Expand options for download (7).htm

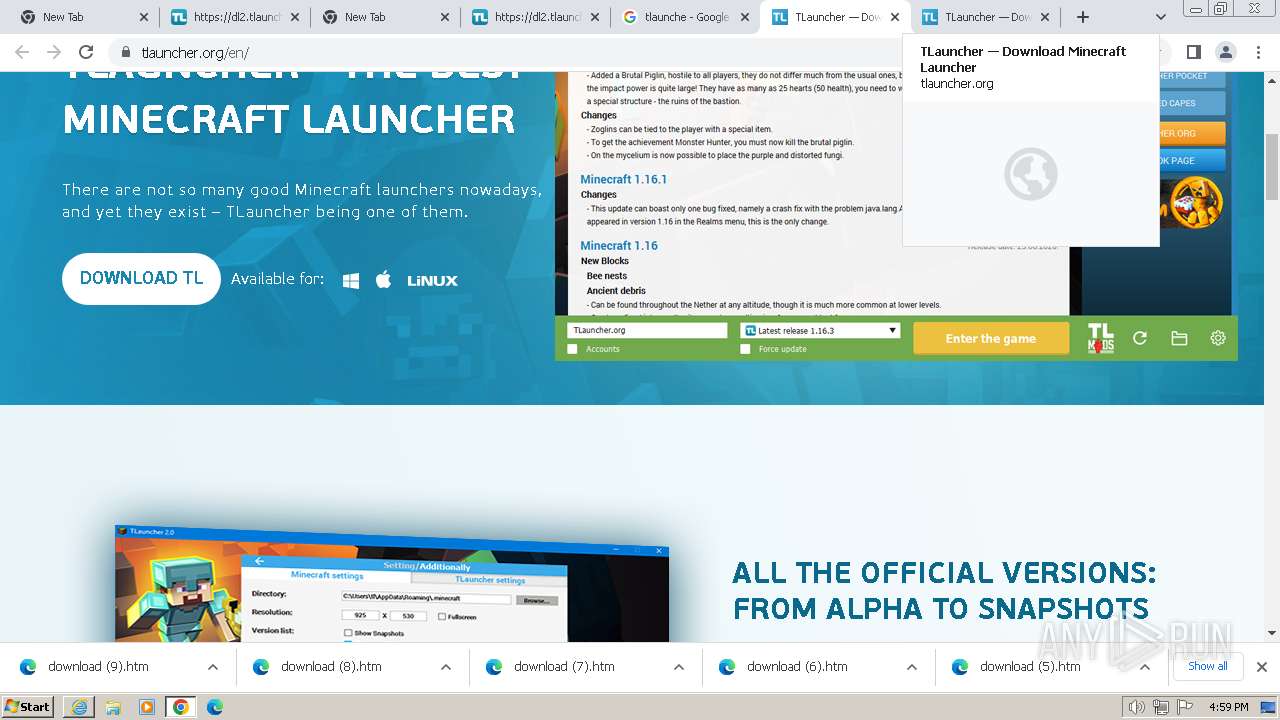pyautogui.click(x=679, y=667)
